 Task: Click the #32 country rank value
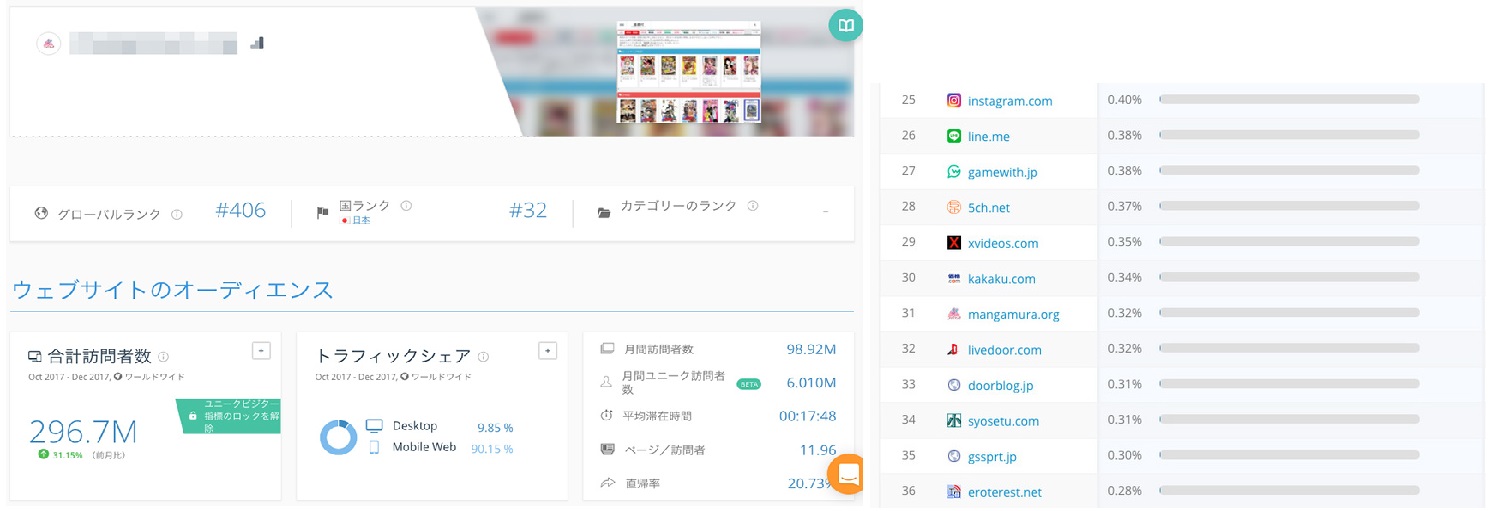pyautogui.click(x=528, y=211)
